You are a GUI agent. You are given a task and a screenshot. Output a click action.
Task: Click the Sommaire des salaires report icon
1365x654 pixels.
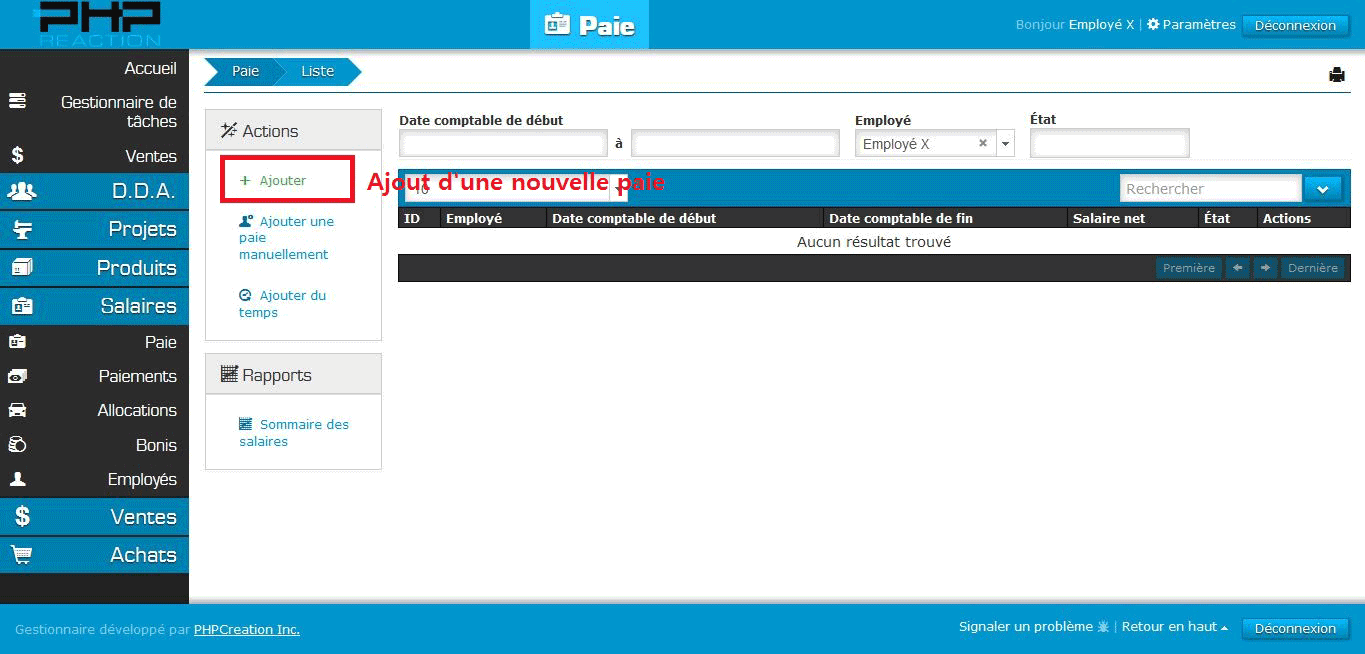pos(246,424)
